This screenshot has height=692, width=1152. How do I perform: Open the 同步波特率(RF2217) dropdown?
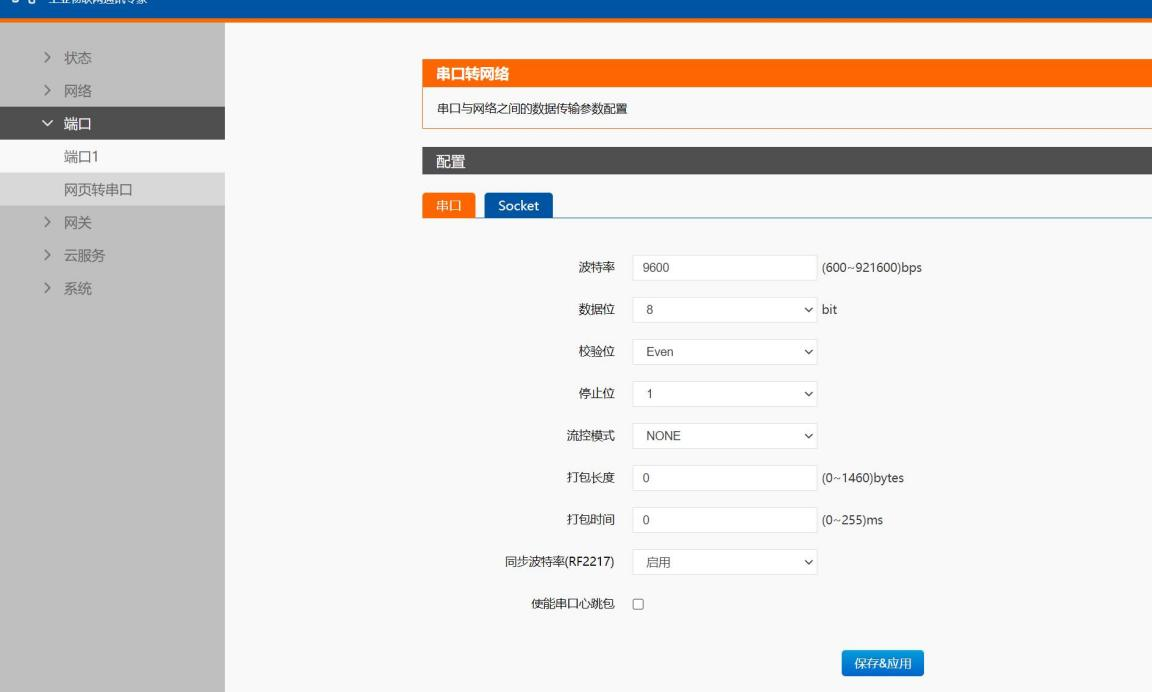(724, 562)
